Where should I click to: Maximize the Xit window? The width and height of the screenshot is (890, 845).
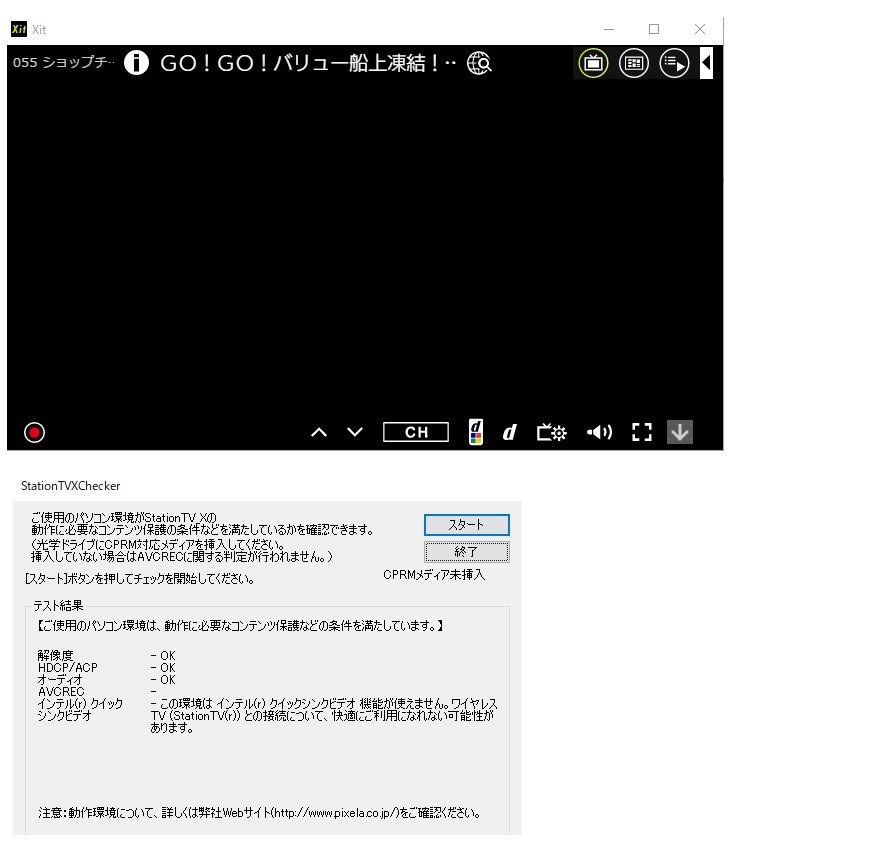tap(654, 29)
